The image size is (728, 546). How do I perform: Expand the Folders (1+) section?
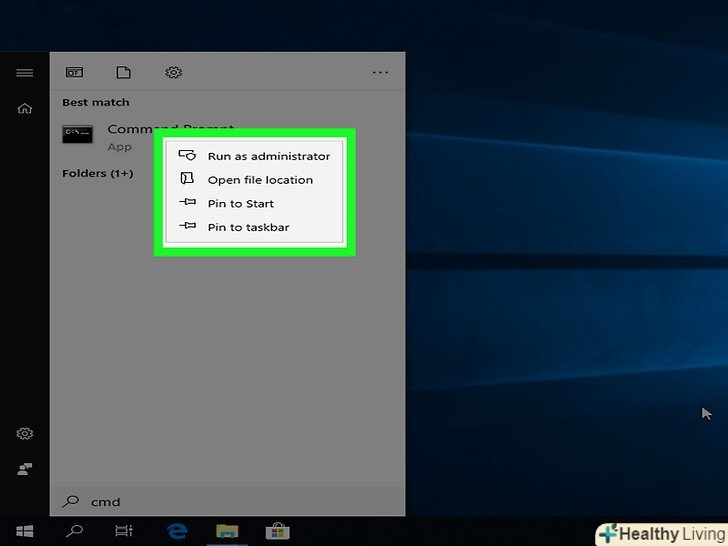point(97,174)
